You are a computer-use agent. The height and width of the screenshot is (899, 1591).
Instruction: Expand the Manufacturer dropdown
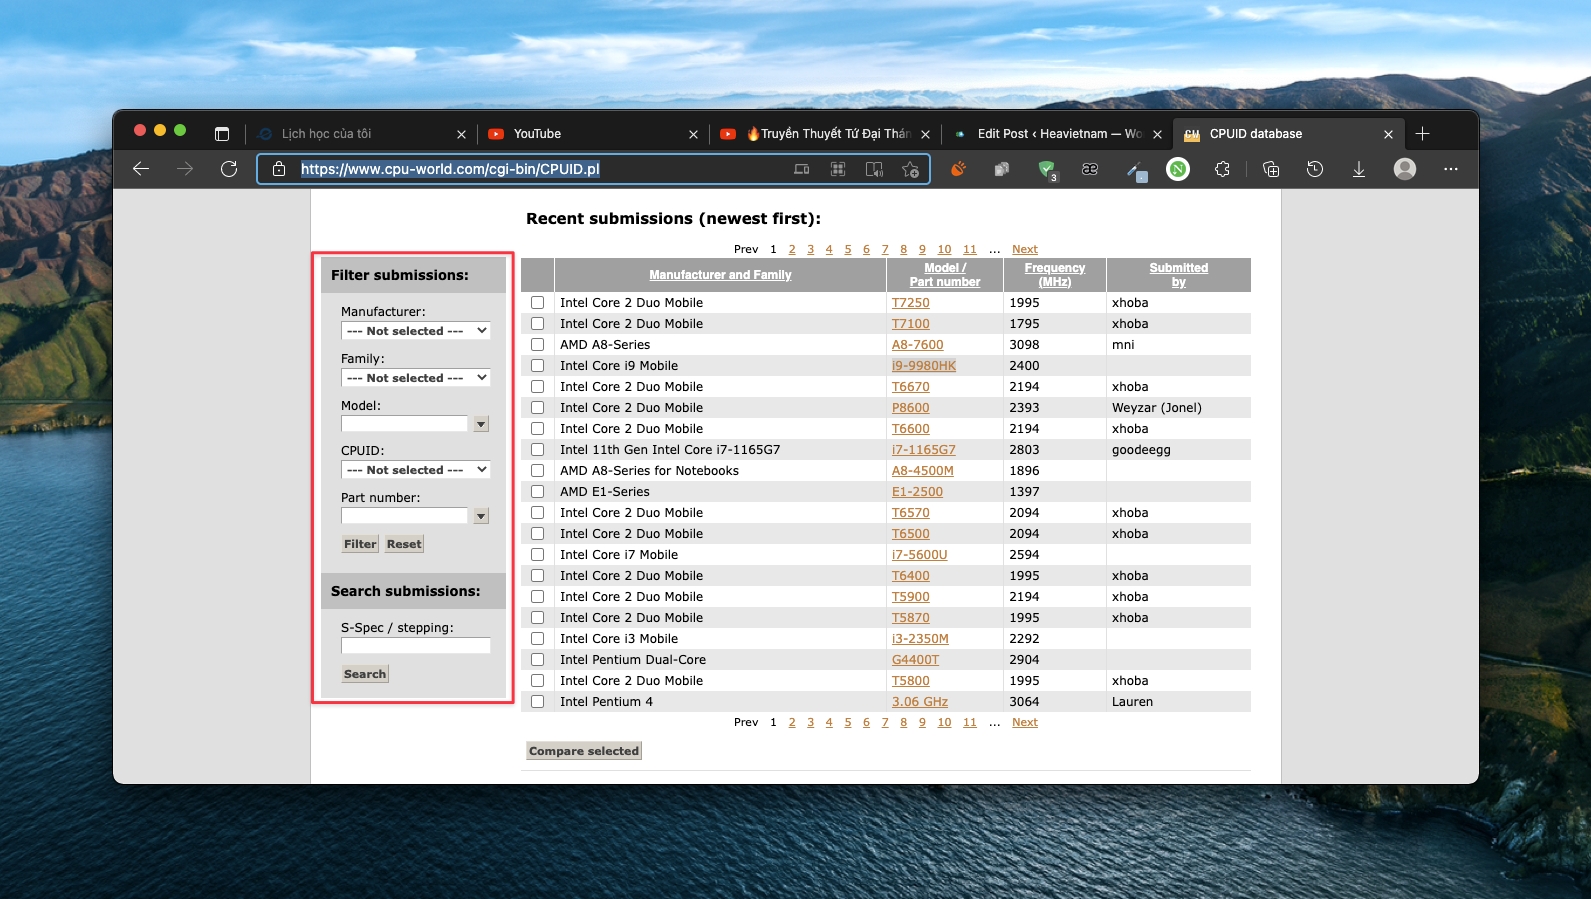pyautogui.click(x=415, y=331)
